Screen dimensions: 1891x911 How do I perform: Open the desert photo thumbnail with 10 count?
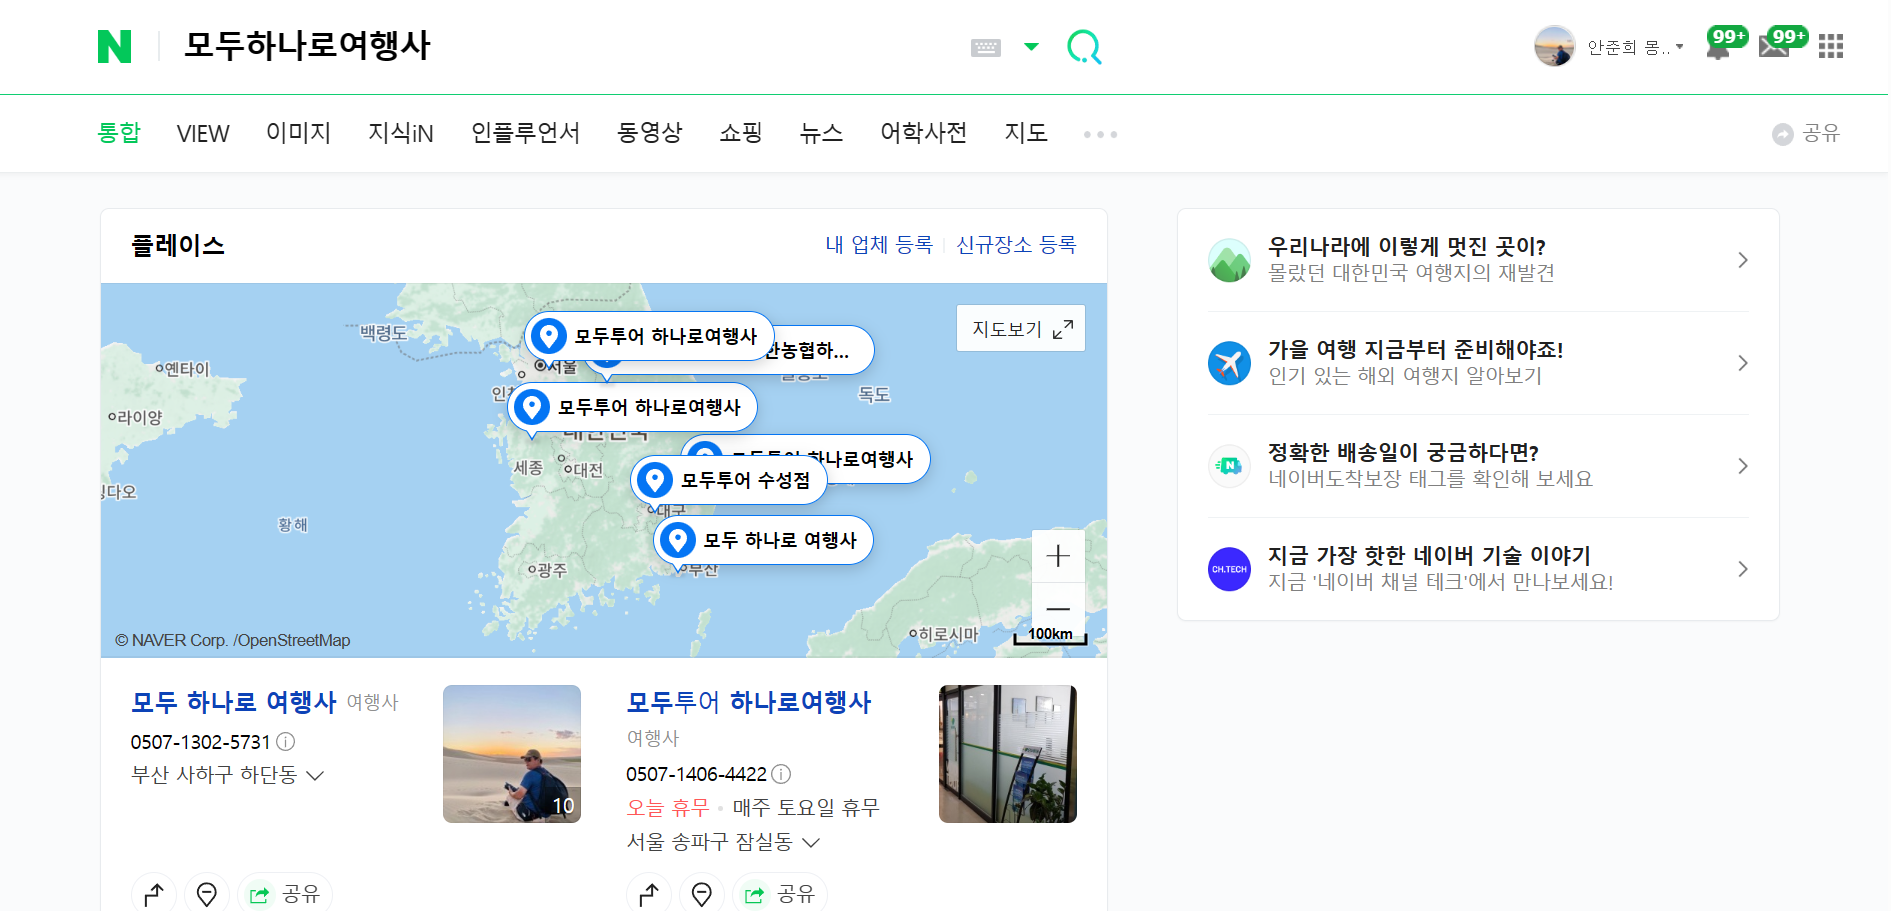(512, 754)
